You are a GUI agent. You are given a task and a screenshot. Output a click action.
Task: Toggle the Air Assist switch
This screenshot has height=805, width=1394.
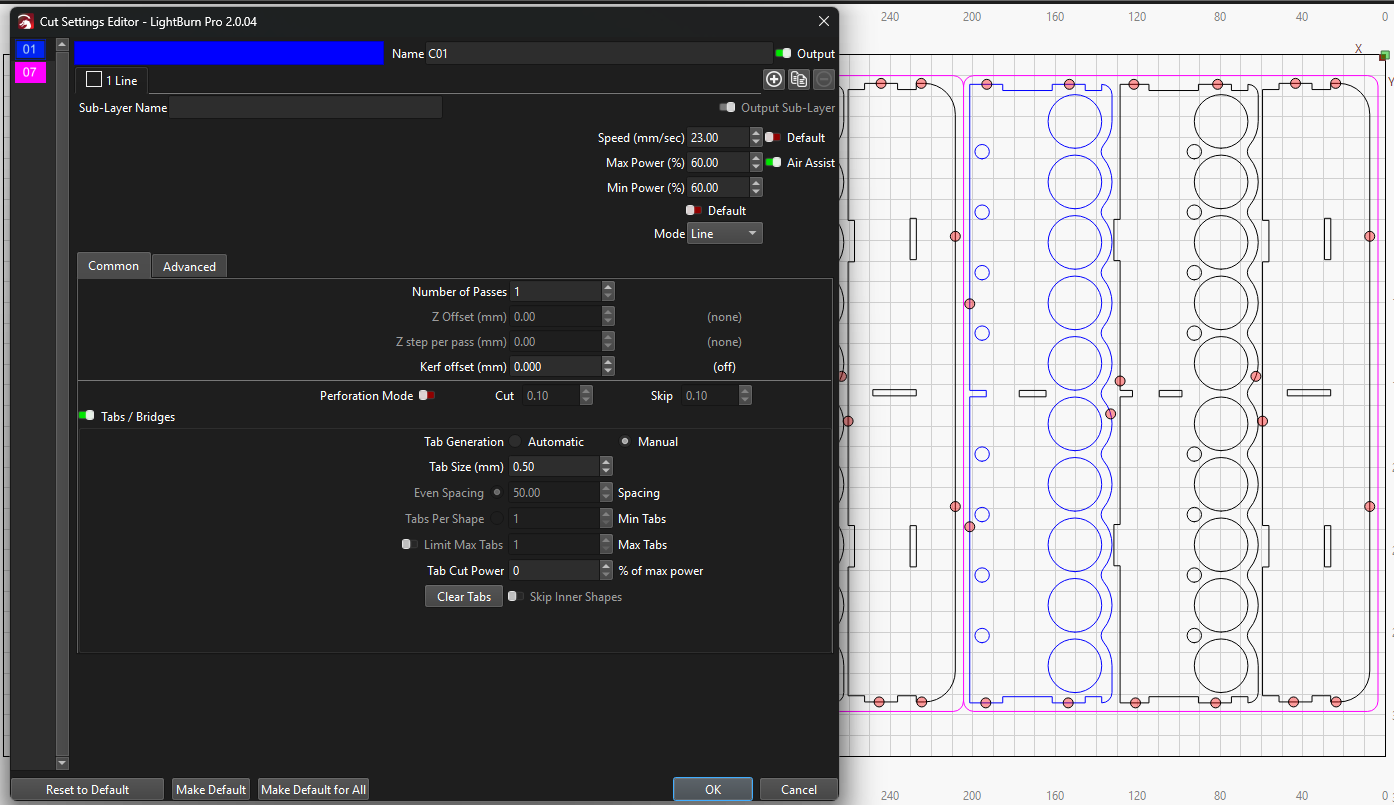(773, 162)
